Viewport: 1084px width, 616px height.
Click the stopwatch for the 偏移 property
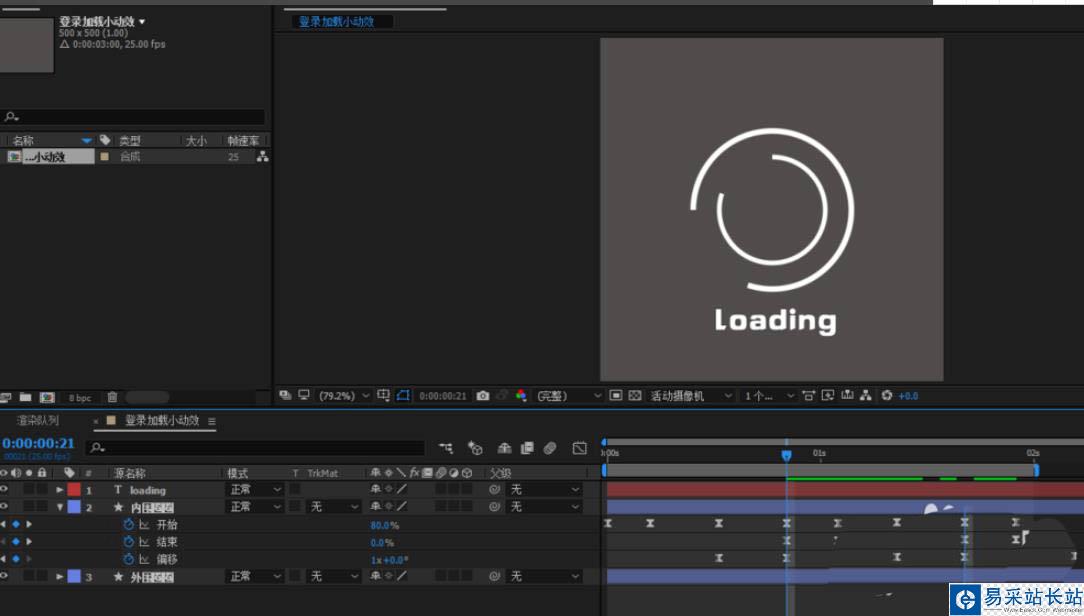tap(129, 559)
